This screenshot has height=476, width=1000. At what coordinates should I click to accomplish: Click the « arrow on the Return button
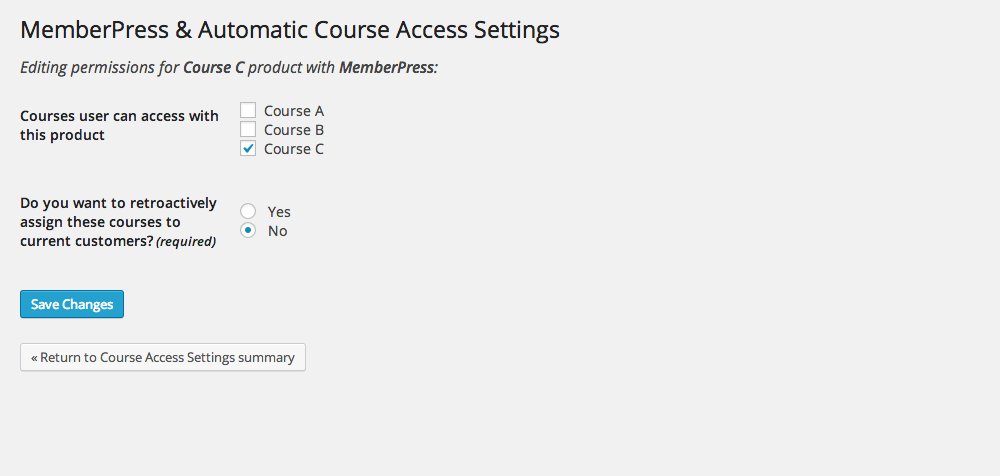[x=34, y=357]
